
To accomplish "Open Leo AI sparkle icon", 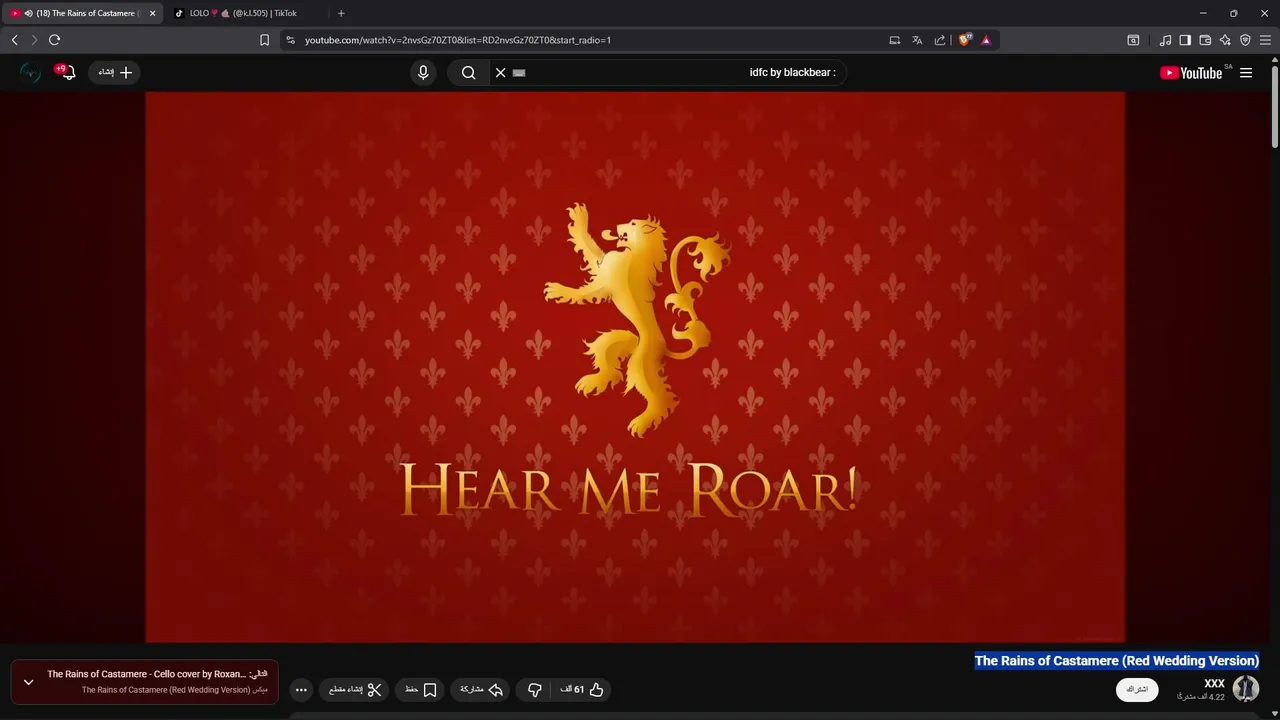I will coord(1225,40).
